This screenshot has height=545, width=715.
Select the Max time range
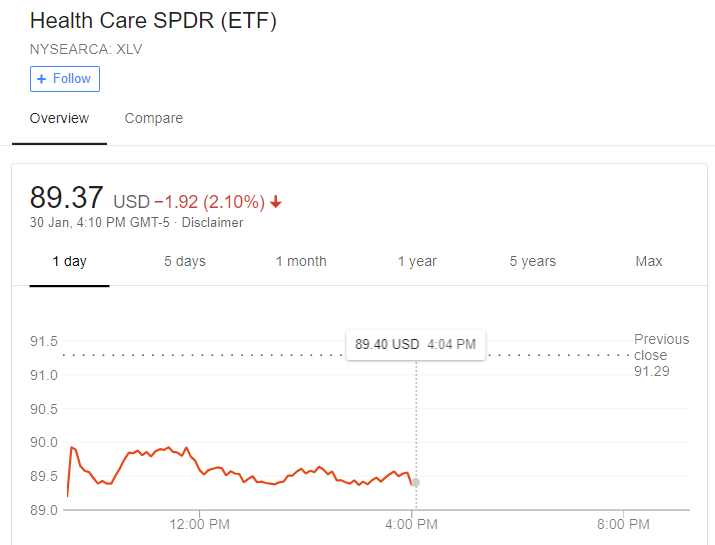648,262
